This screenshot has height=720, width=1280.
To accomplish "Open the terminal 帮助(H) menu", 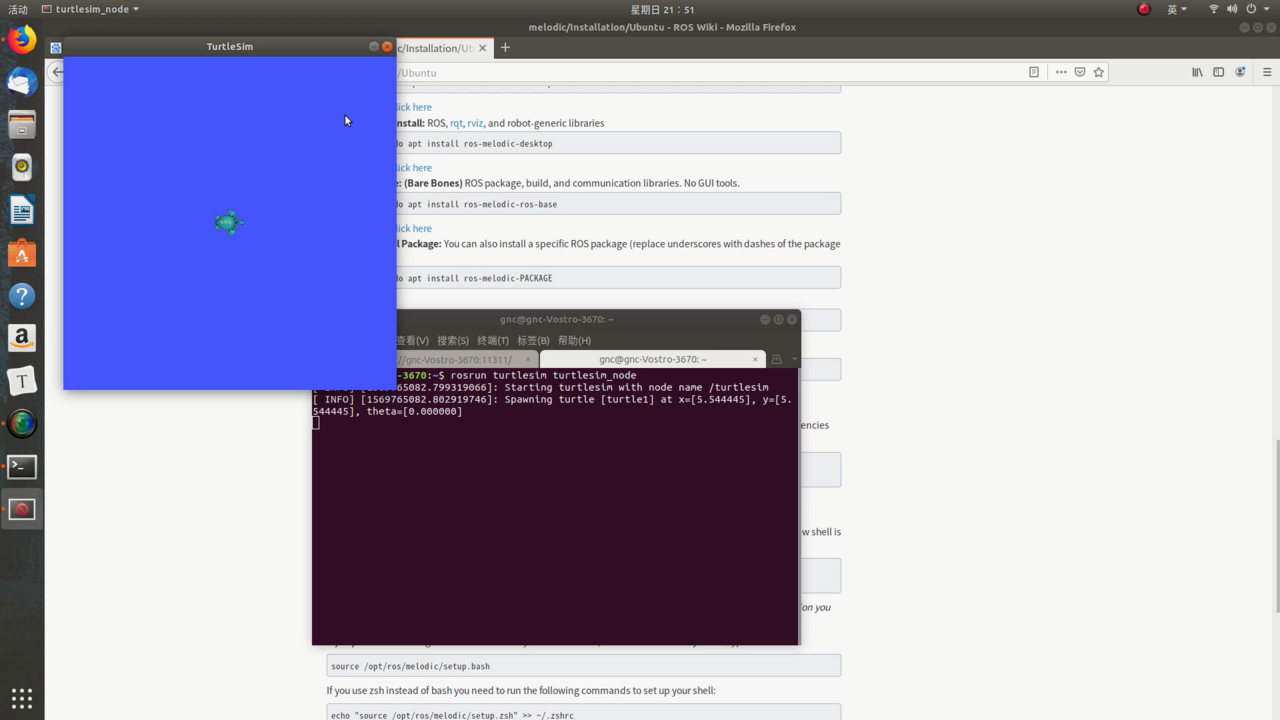I will point(574,340).
